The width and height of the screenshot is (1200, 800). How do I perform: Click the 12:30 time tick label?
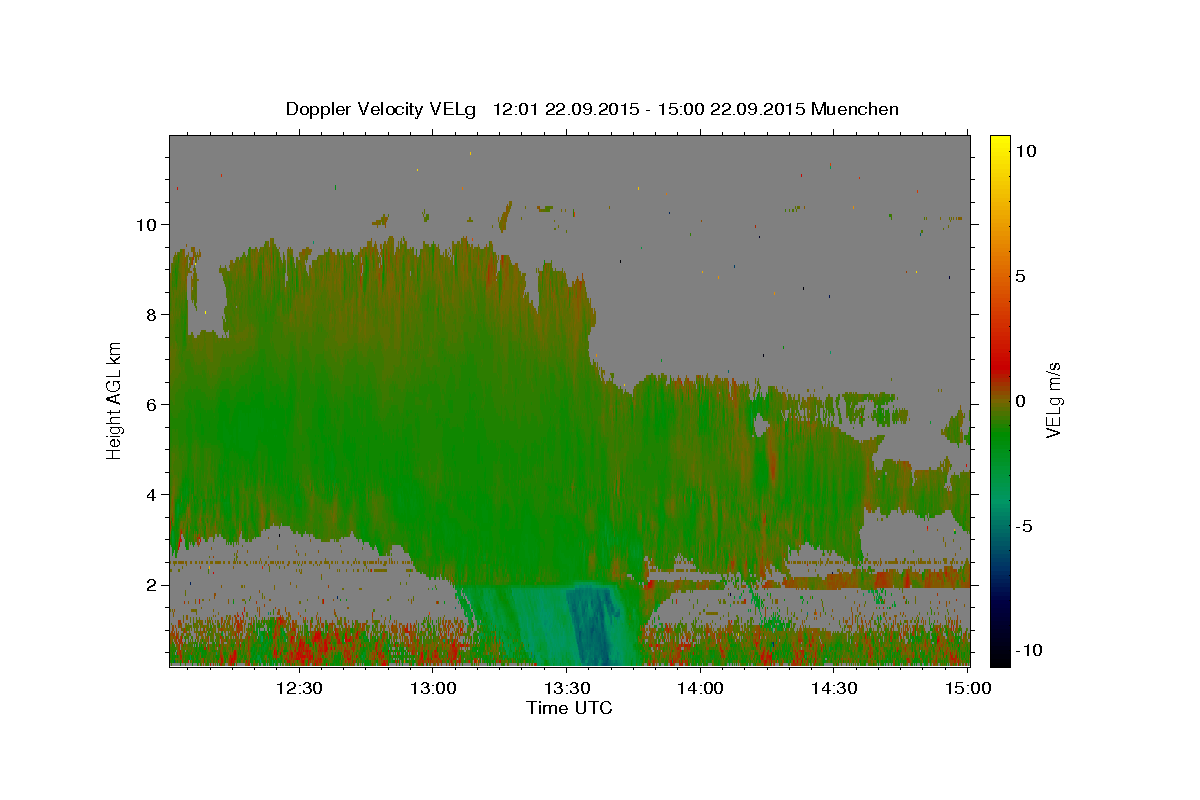(x=299, y=688)
